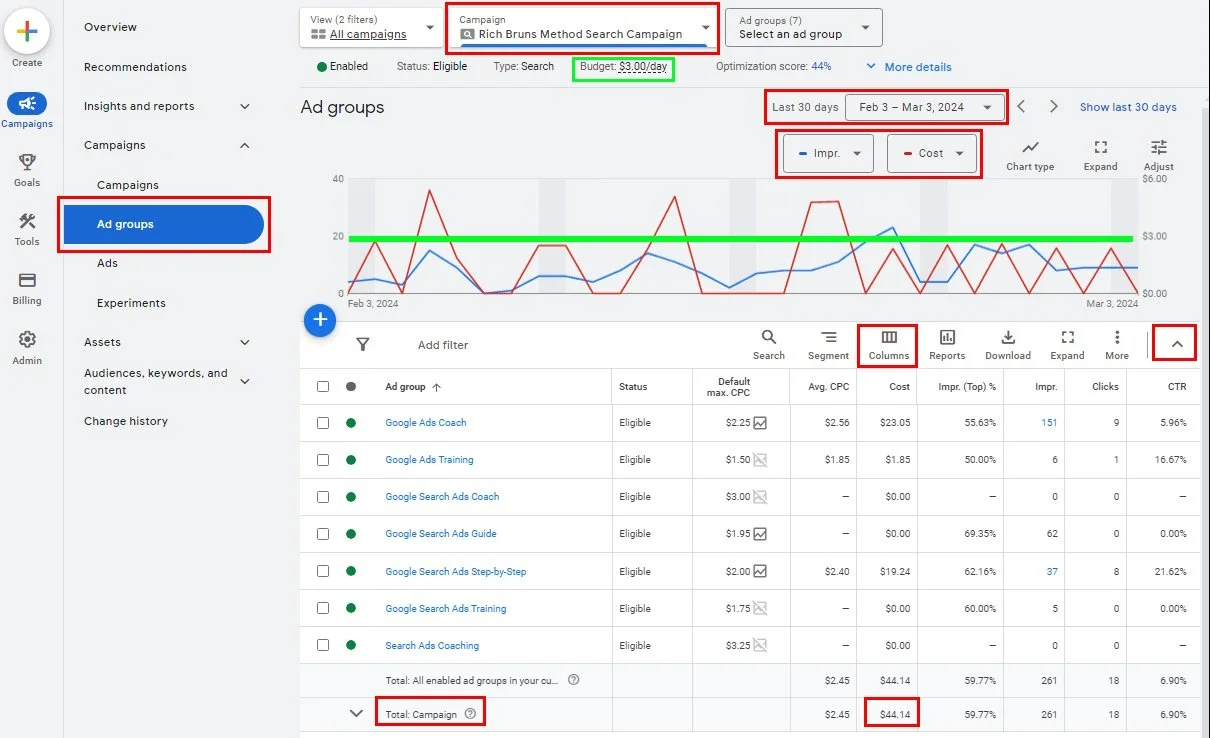
Task: Open Recommendations in sidebar
Action: click(135, 67)
